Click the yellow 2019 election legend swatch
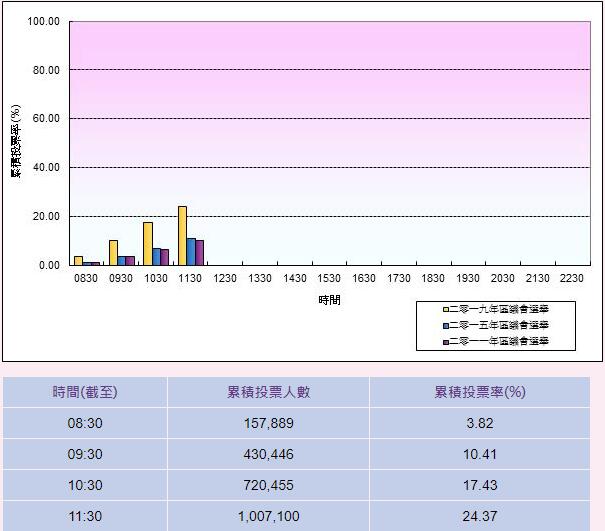 447,308
